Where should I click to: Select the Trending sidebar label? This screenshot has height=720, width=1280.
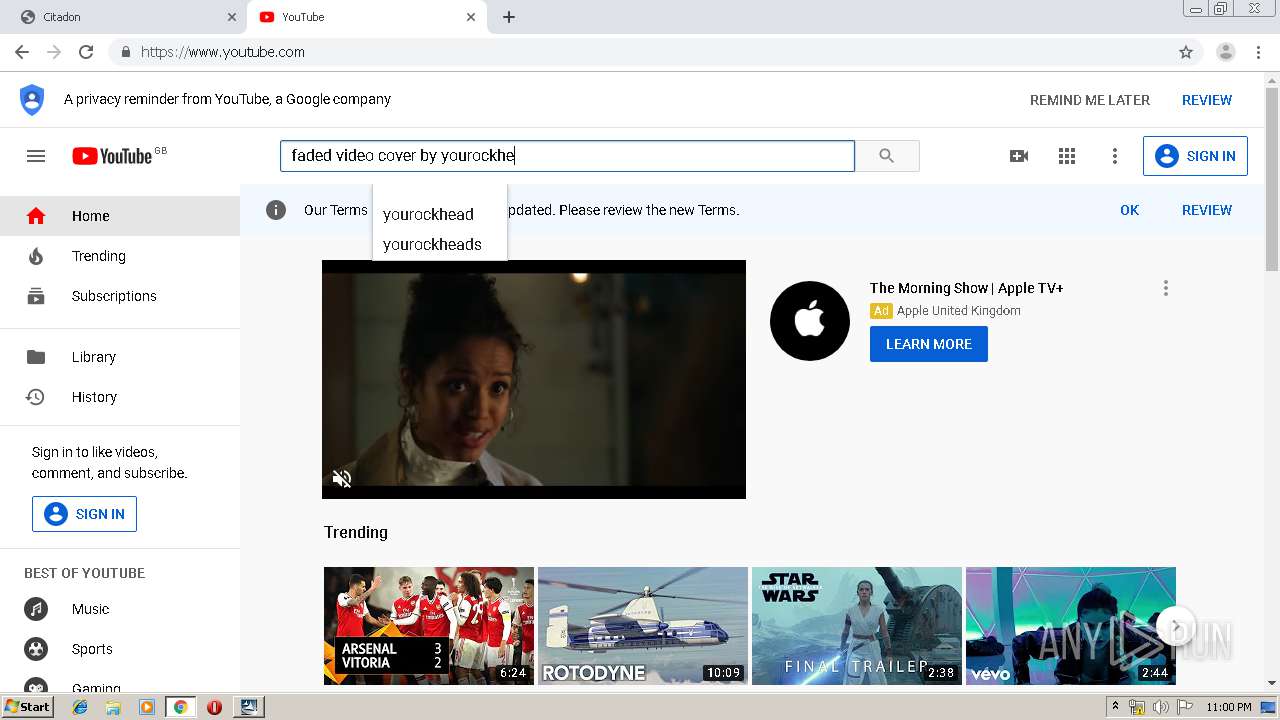tap(99, 256)
